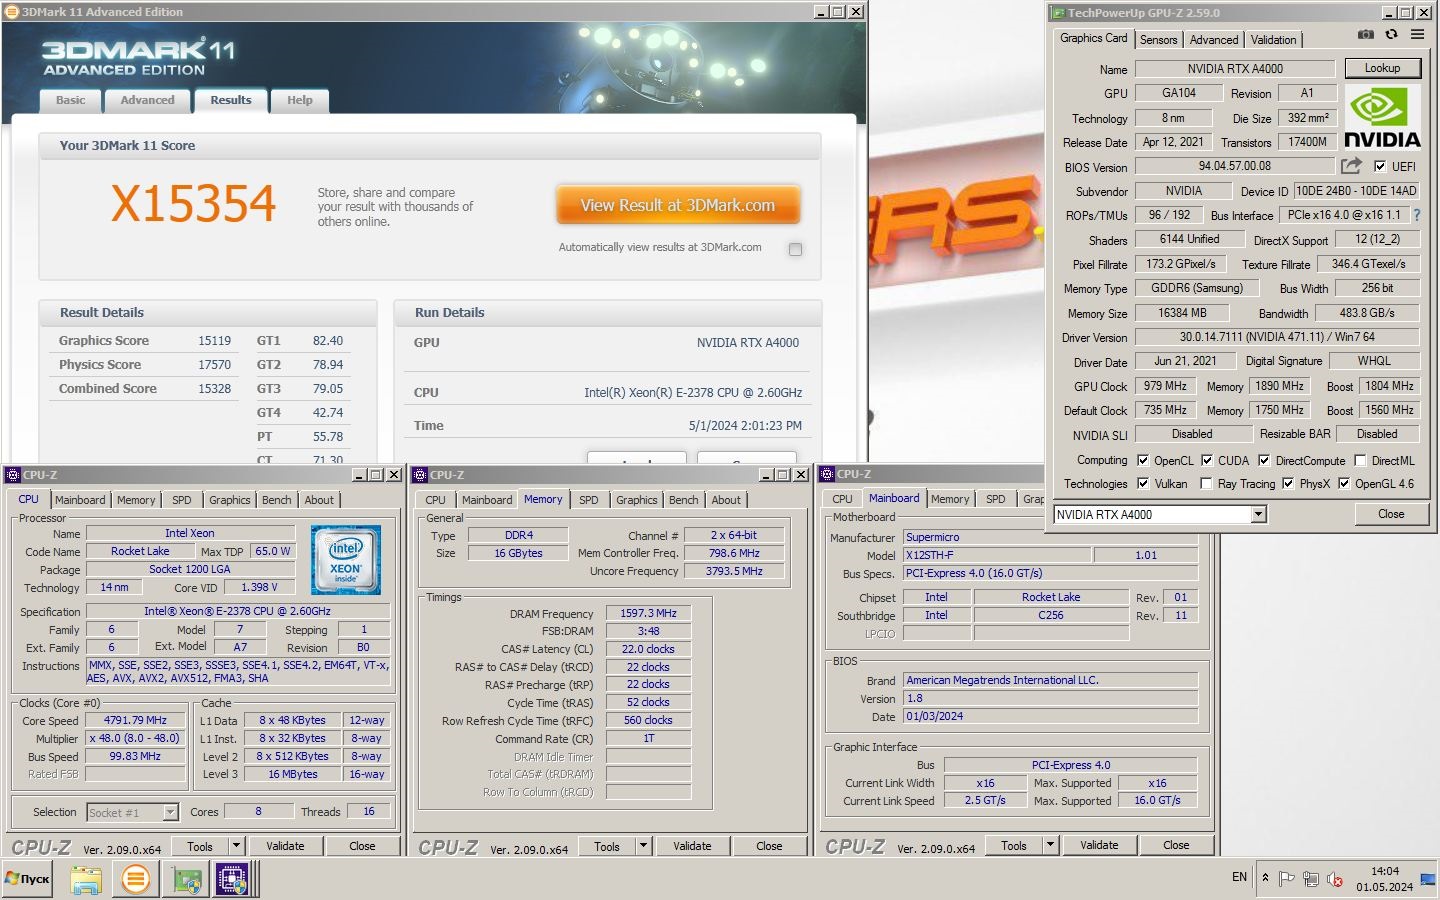Open the Validation tab in GPU-Z

[x=1273, y=40]
